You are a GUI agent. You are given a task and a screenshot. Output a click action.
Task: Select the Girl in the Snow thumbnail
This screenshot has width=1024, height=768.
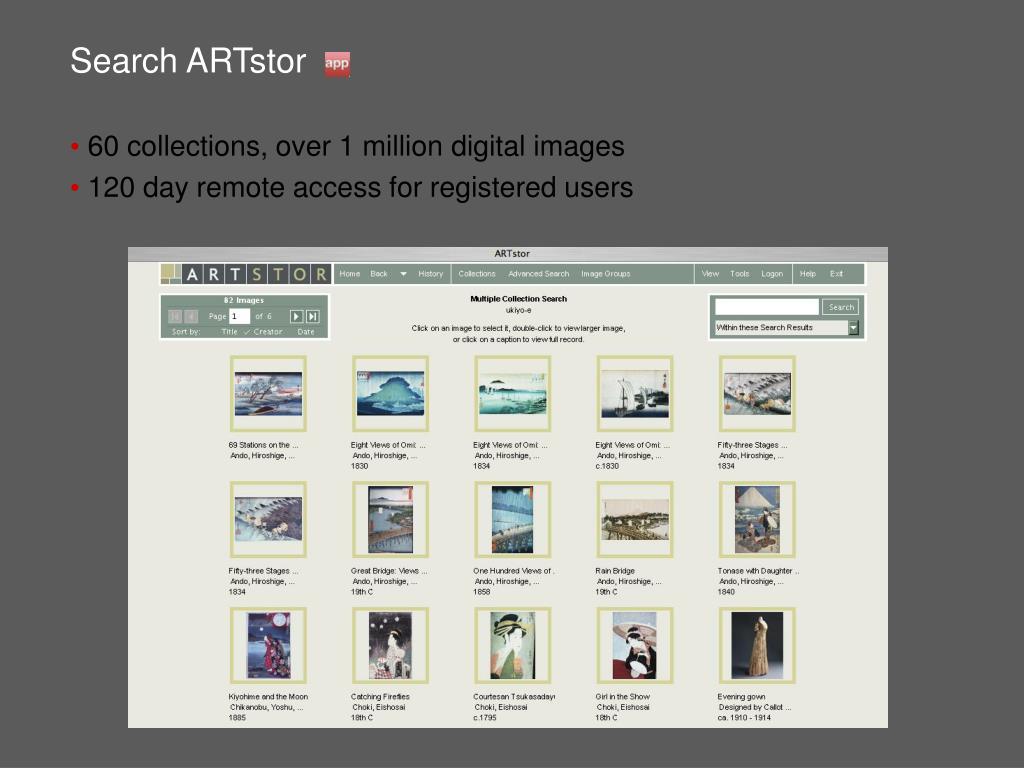635,646
